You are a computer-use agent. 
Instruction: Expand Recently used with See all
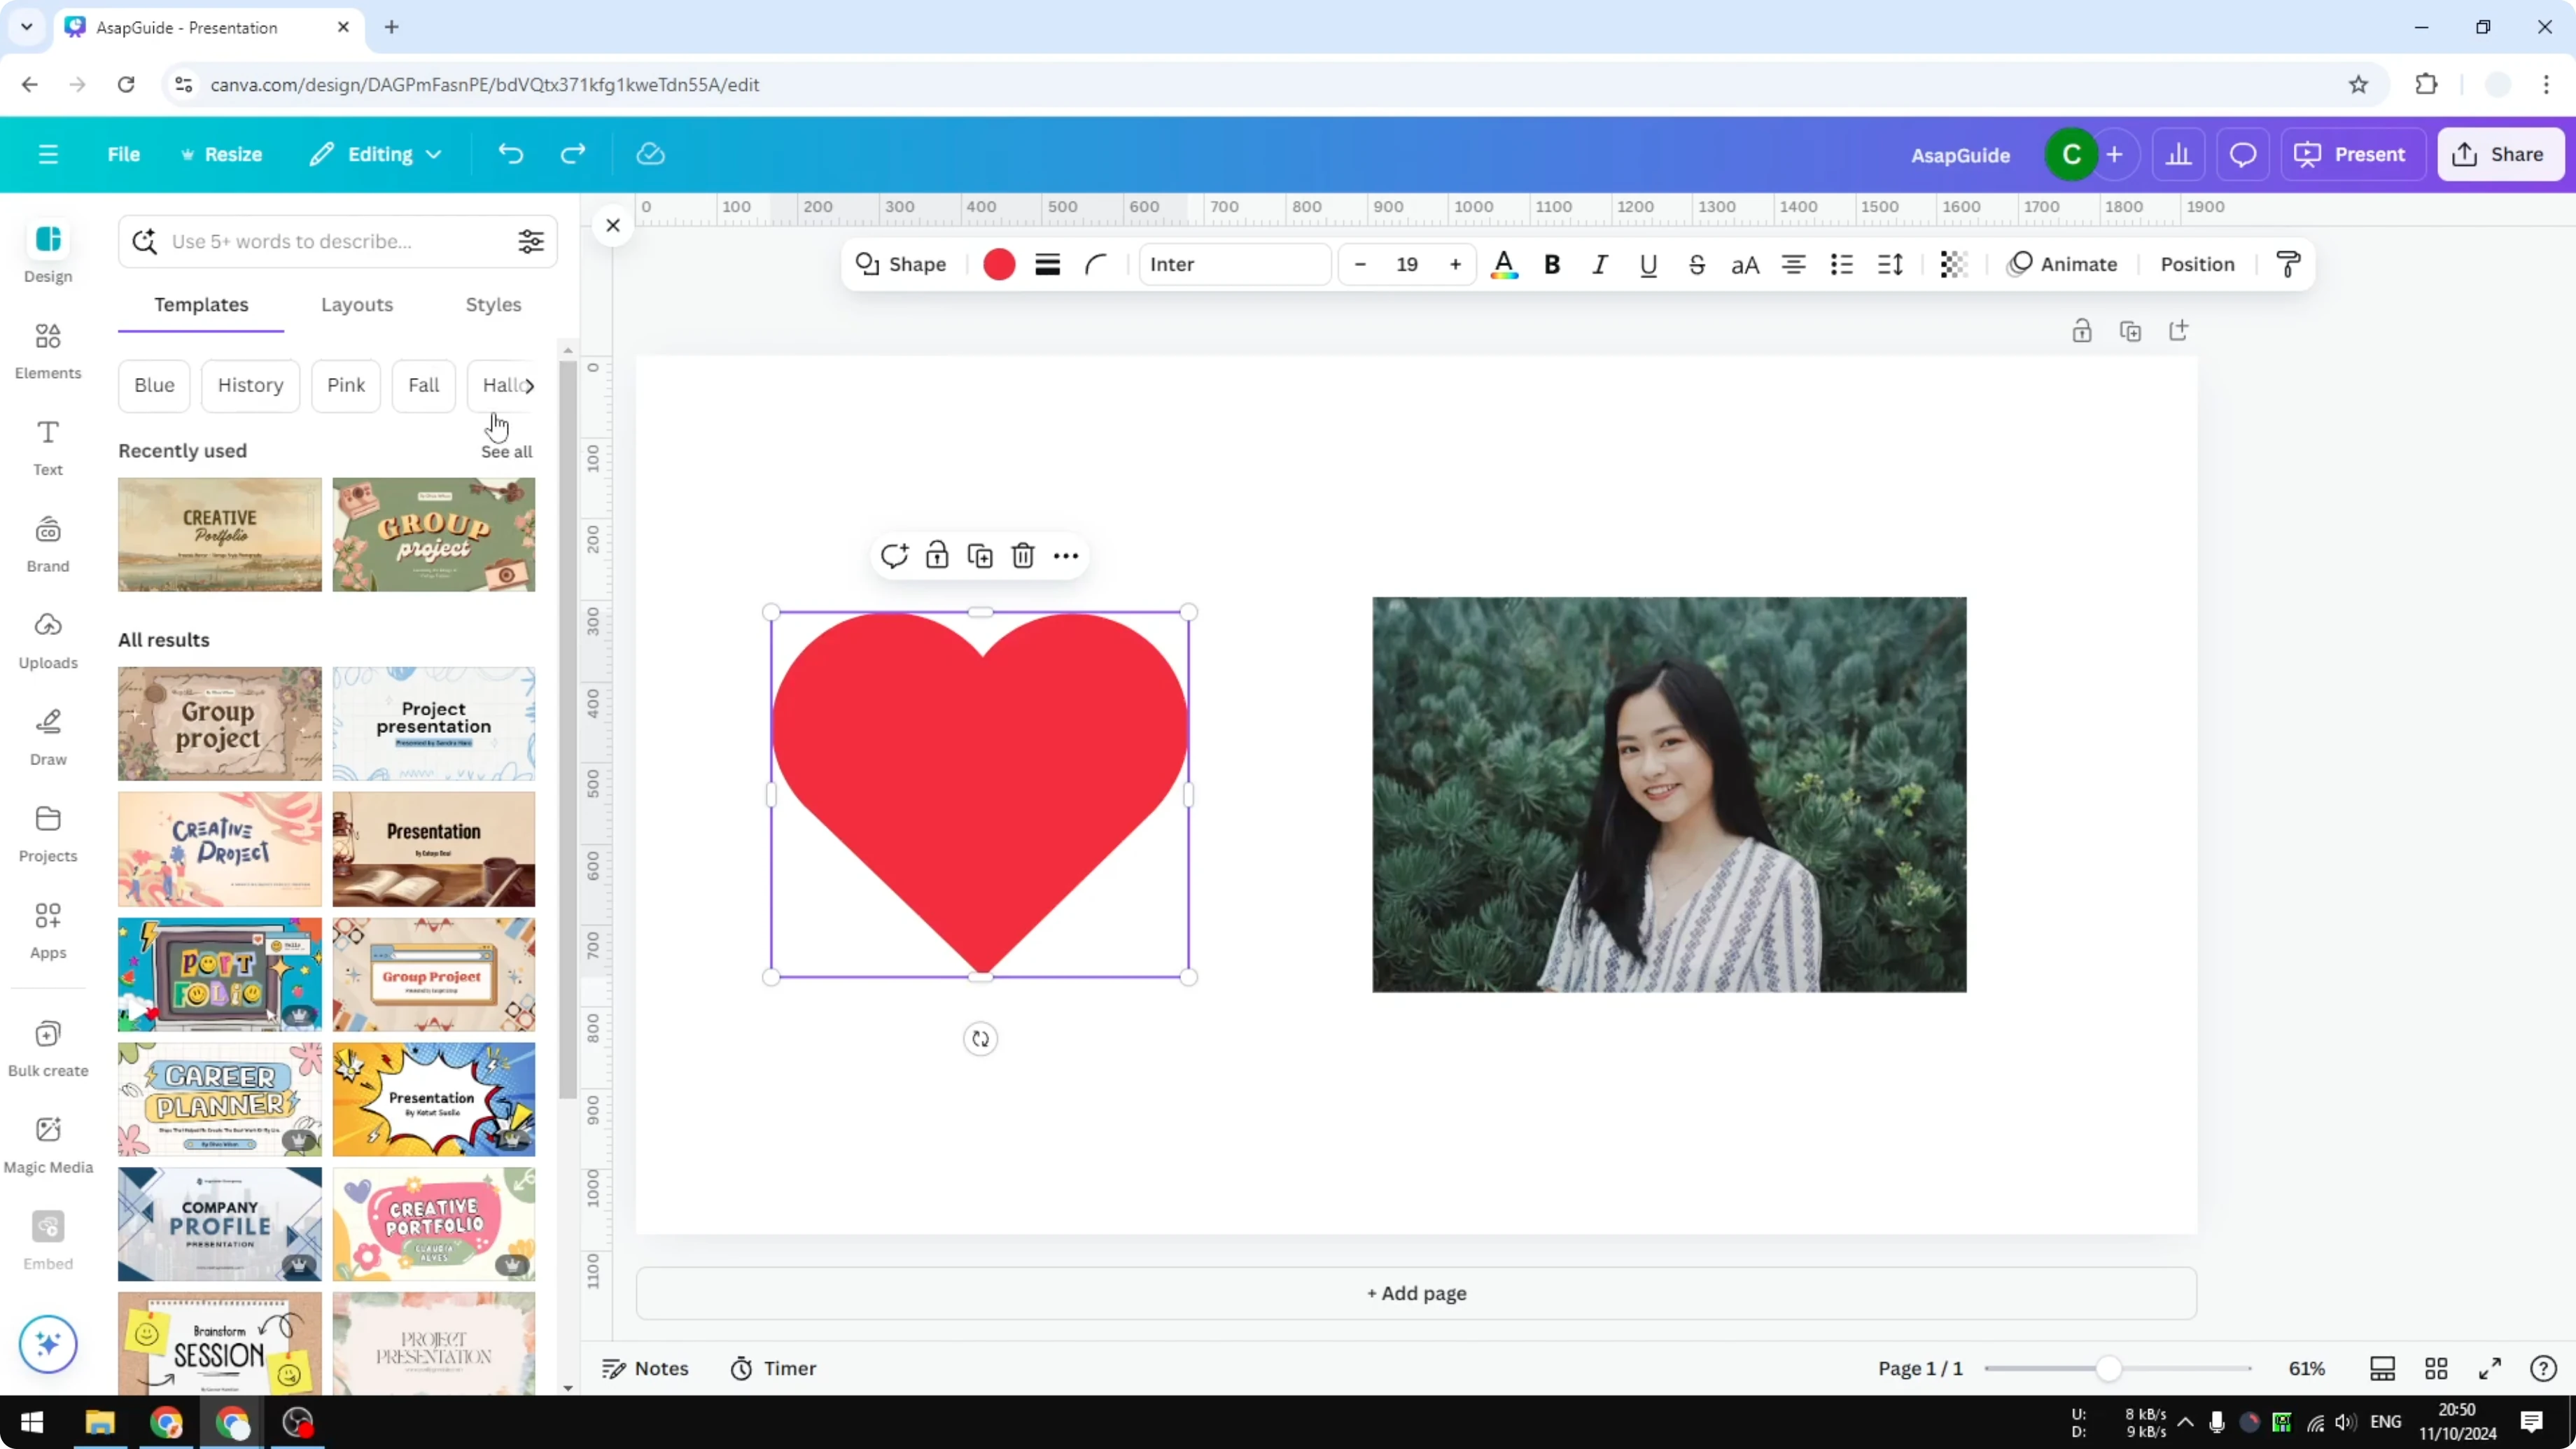(x=506, y=451)
